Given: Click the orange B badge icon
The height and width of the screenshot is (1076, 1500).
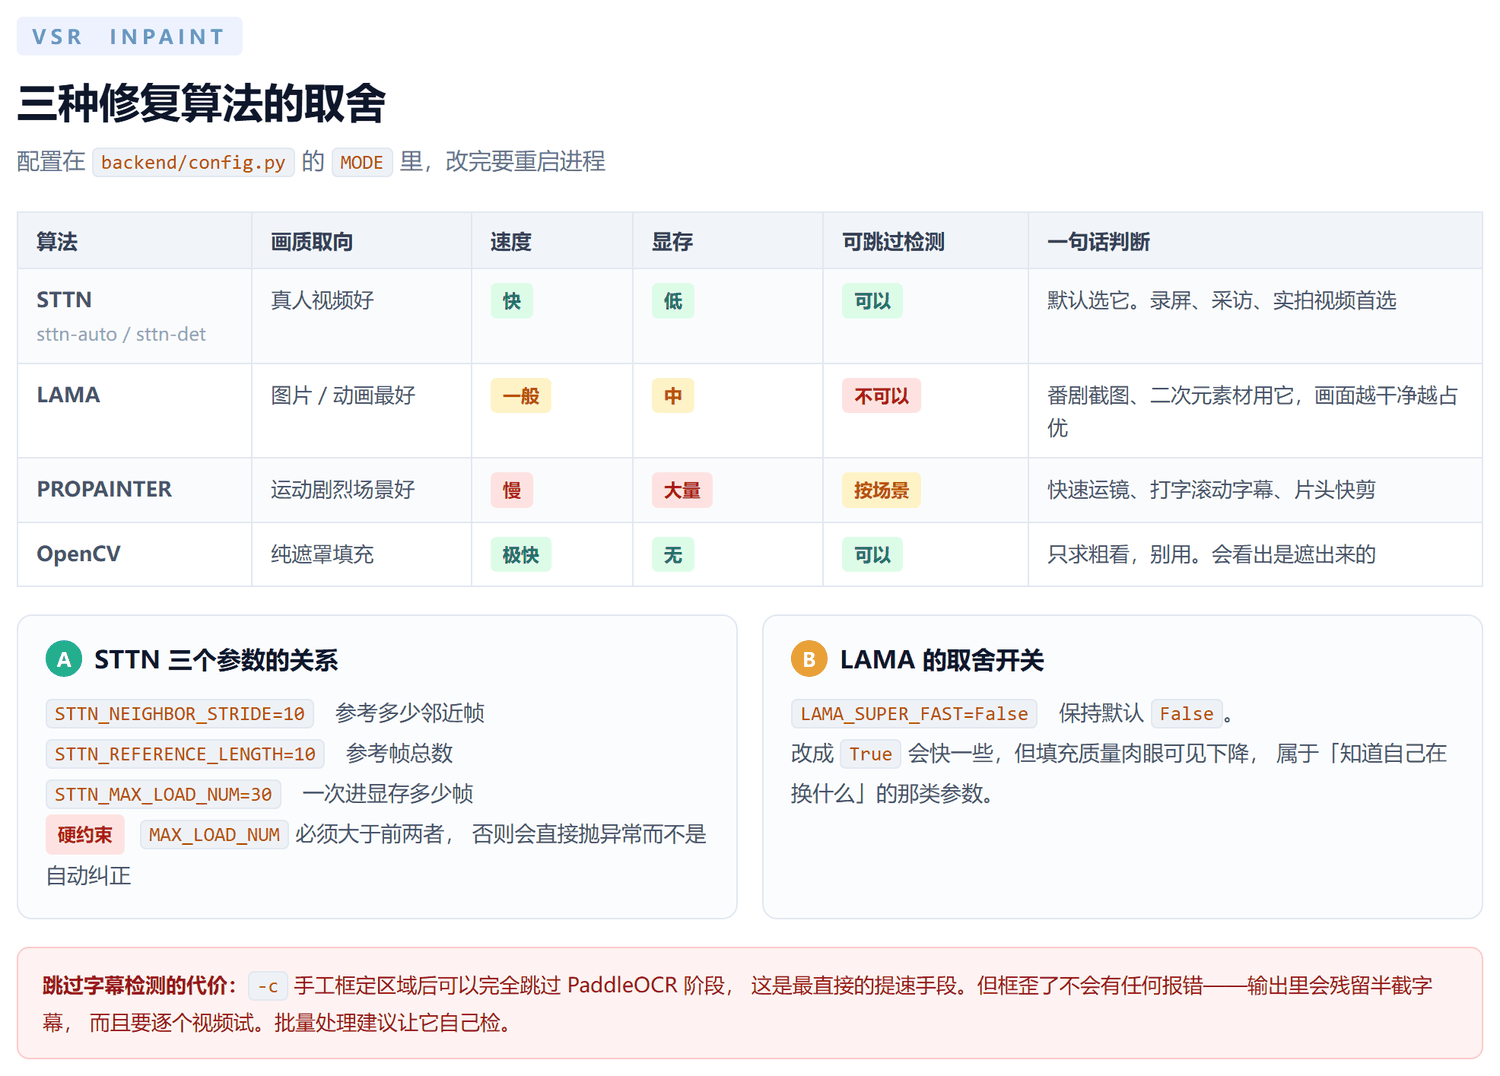Looking at the screenshot, I should 809,659.
